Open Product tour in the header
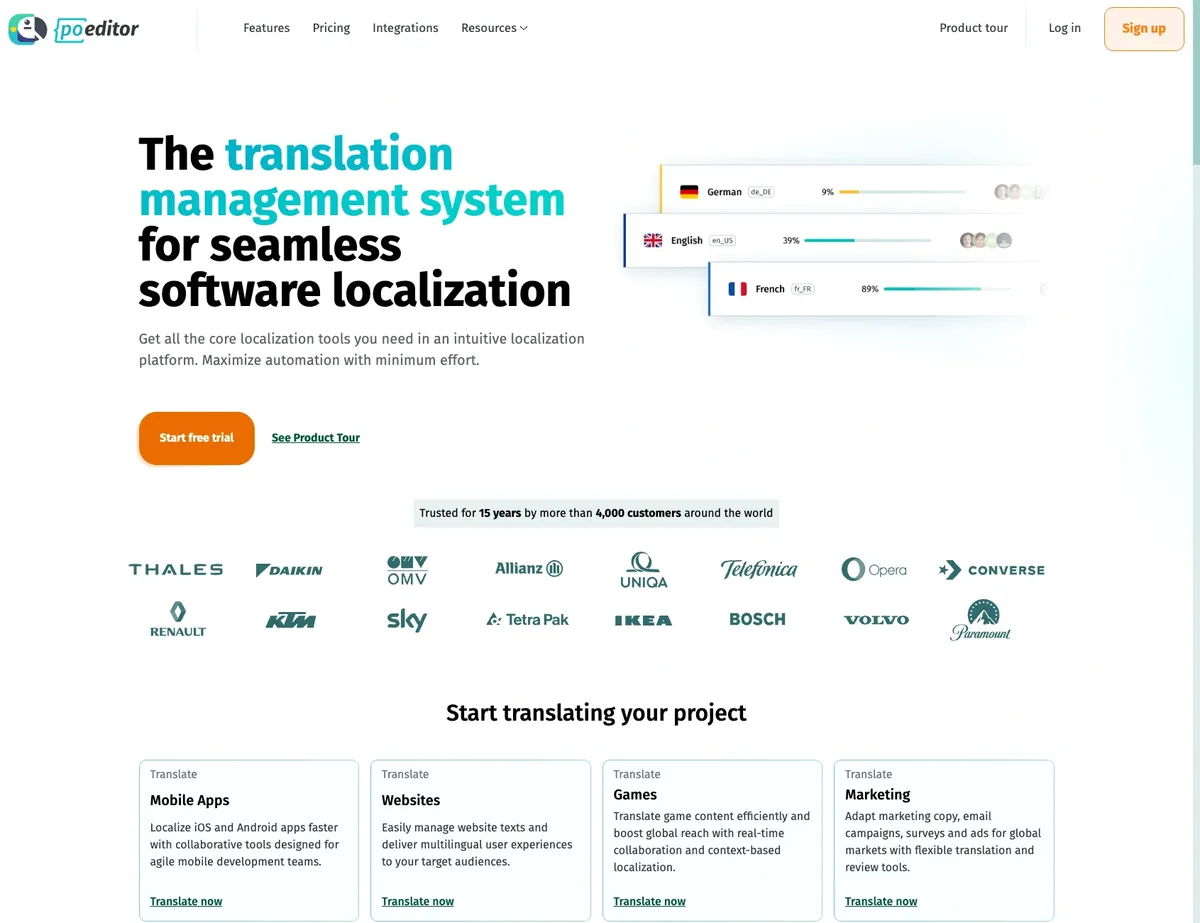Screen dimensions: 1200x923 coord(974,28)
